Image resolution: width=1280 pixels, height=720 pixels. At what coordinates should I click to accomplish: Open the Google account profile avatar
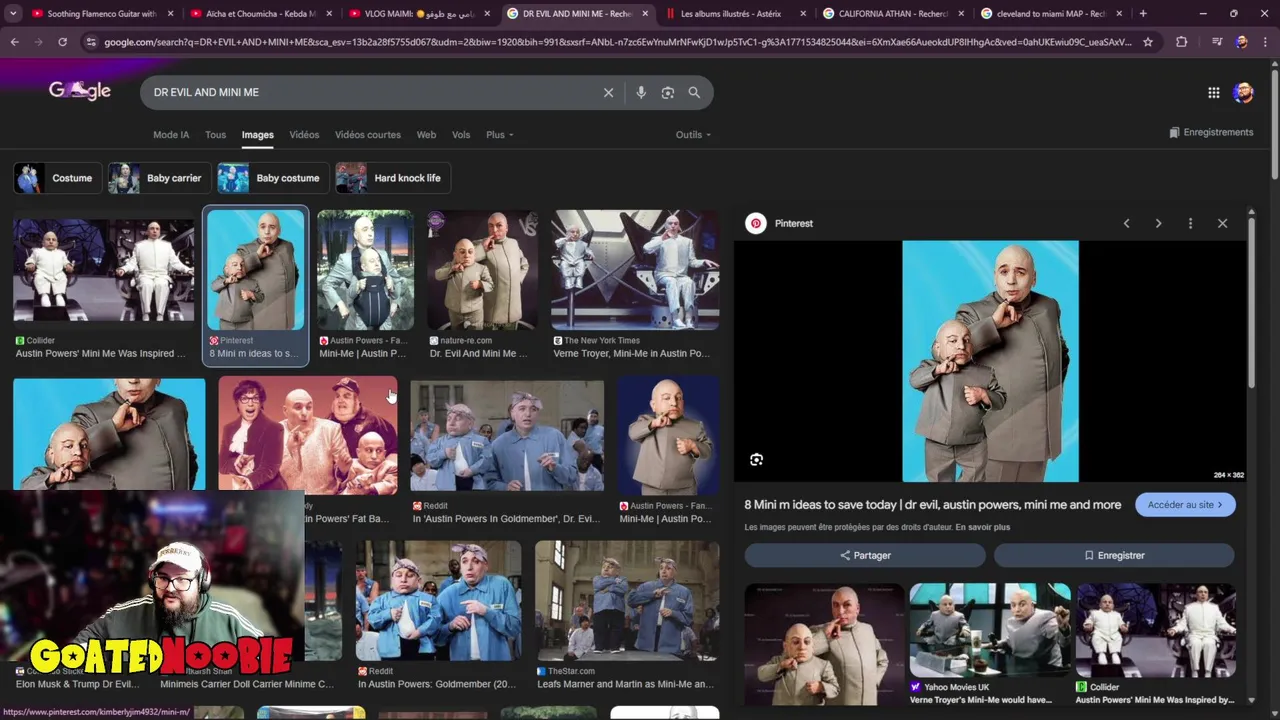pyautogui.click(x=1243, y=92)
